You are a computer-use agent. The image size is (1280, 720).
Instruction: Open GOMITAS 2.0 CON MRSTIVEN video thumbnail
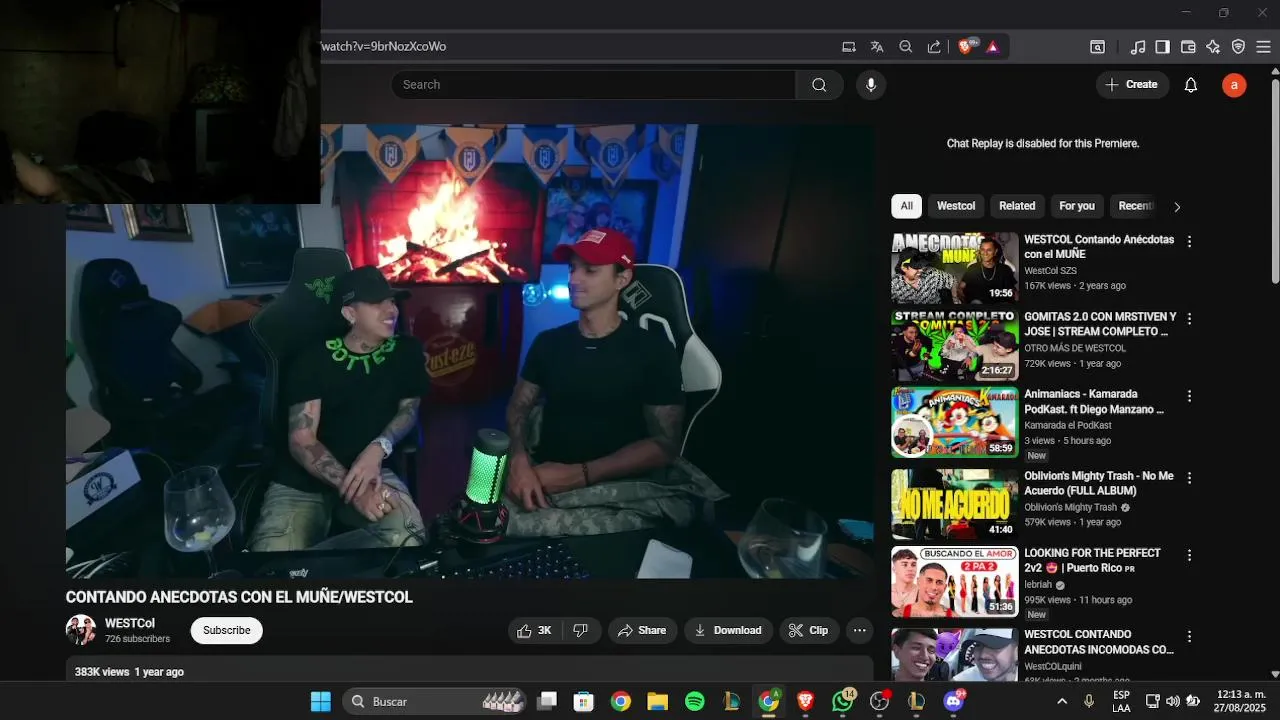[x=955, y=345]
